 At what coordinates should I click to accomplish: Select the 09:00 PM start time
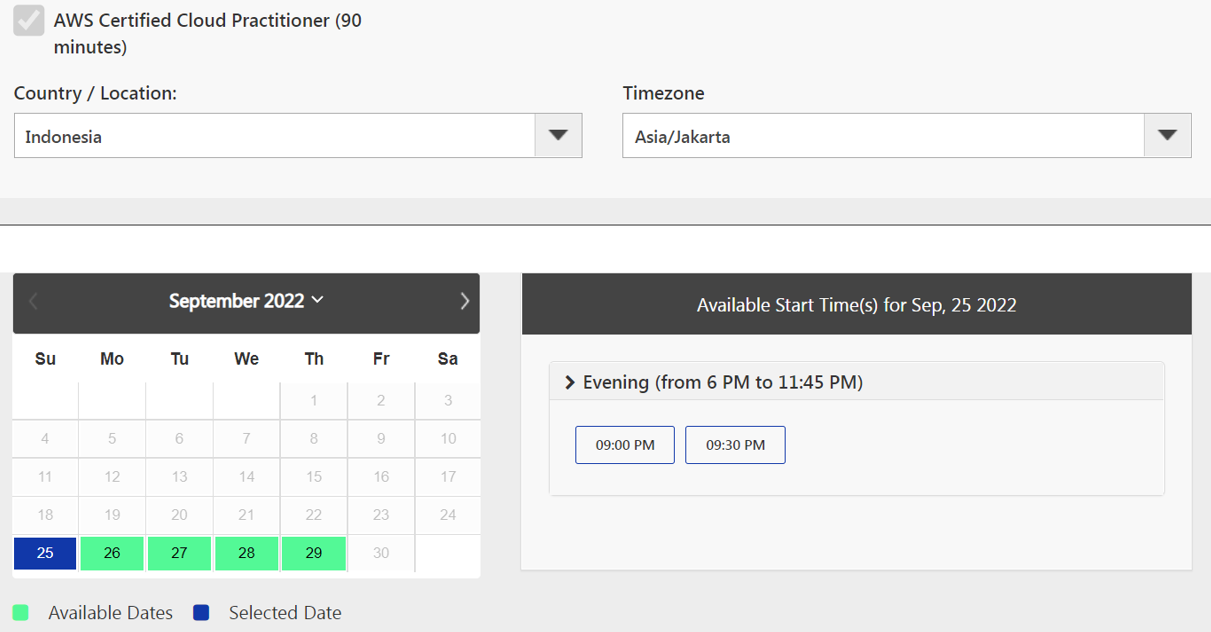pos(625,445)
